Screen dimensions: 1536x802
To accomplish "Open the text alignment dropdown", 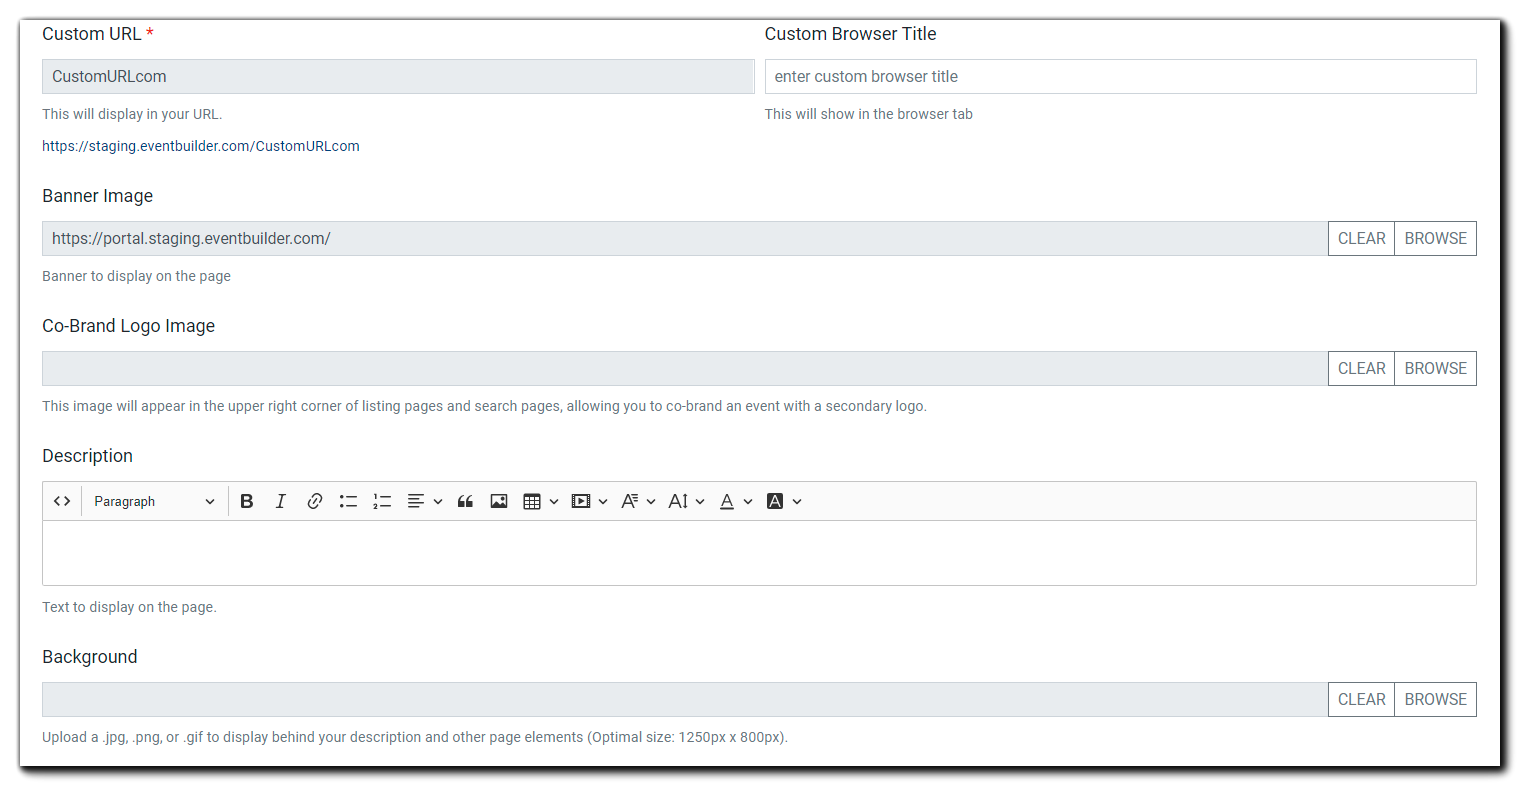I will point(425,501).
